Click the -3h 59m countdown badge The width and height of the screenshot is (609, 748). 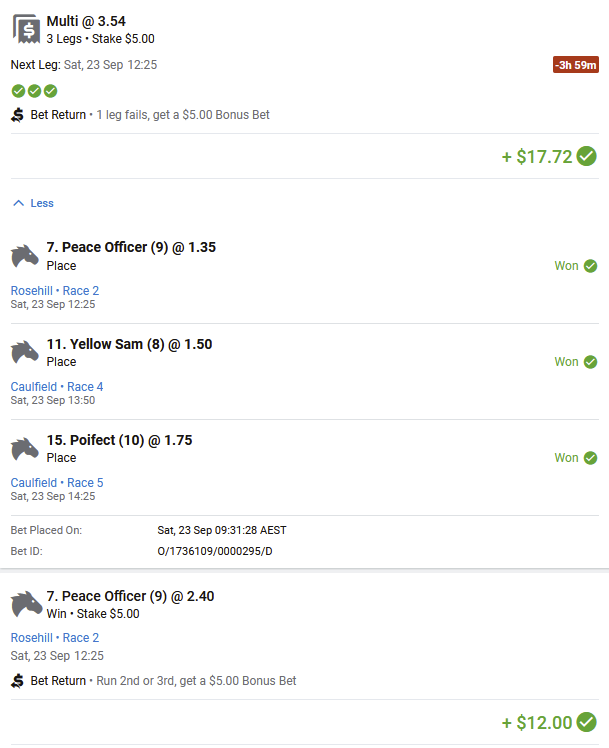tap(576, 65)
